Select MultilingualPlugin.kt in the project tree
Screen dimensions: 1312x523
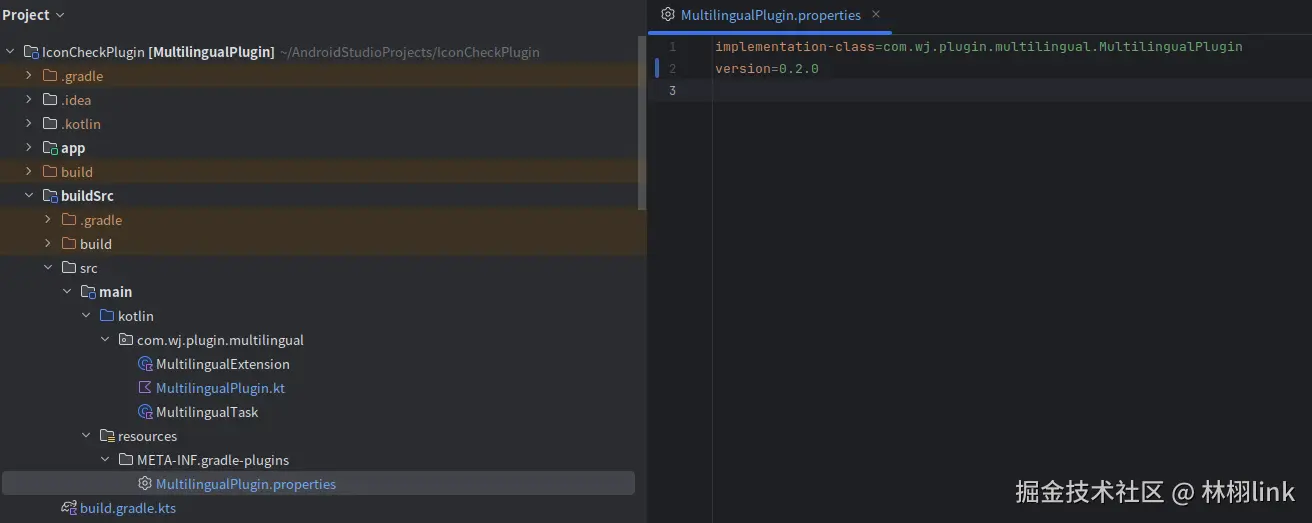pyautogui.click(x=221, y=388)
